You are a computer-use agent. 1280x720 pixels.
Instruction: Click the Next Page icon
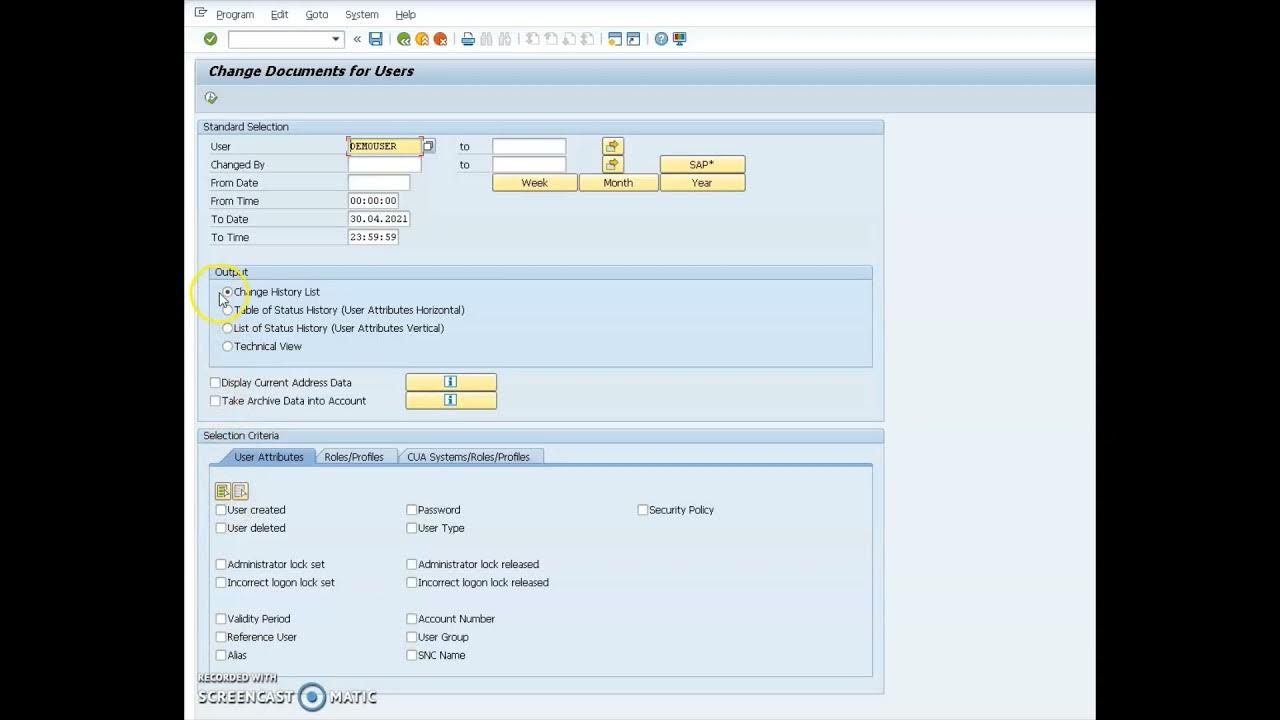[569, 39]
